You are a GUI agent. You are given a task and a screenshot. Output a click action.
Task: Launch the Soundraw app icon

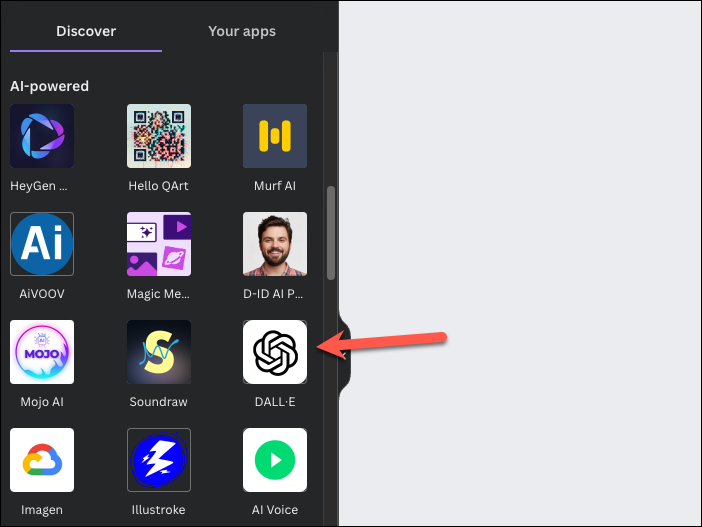[159, 352]
